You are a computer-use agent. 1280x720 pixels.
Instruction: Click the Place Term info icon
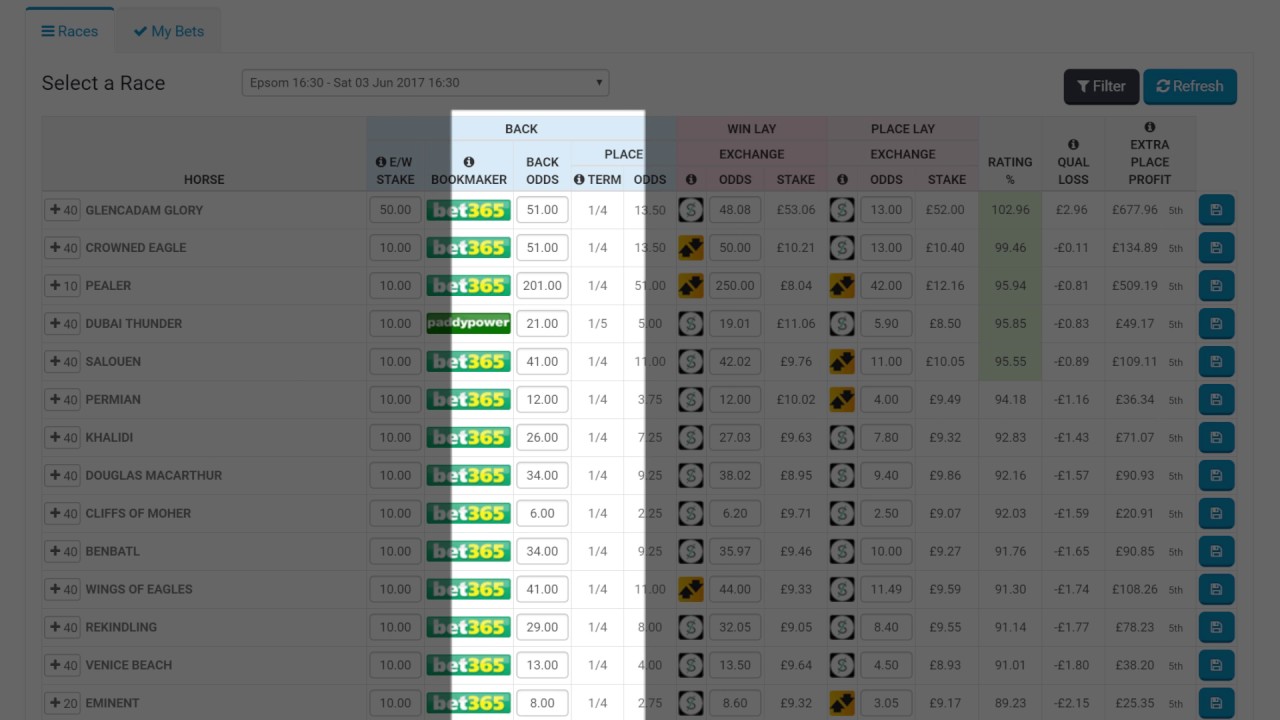579,180
